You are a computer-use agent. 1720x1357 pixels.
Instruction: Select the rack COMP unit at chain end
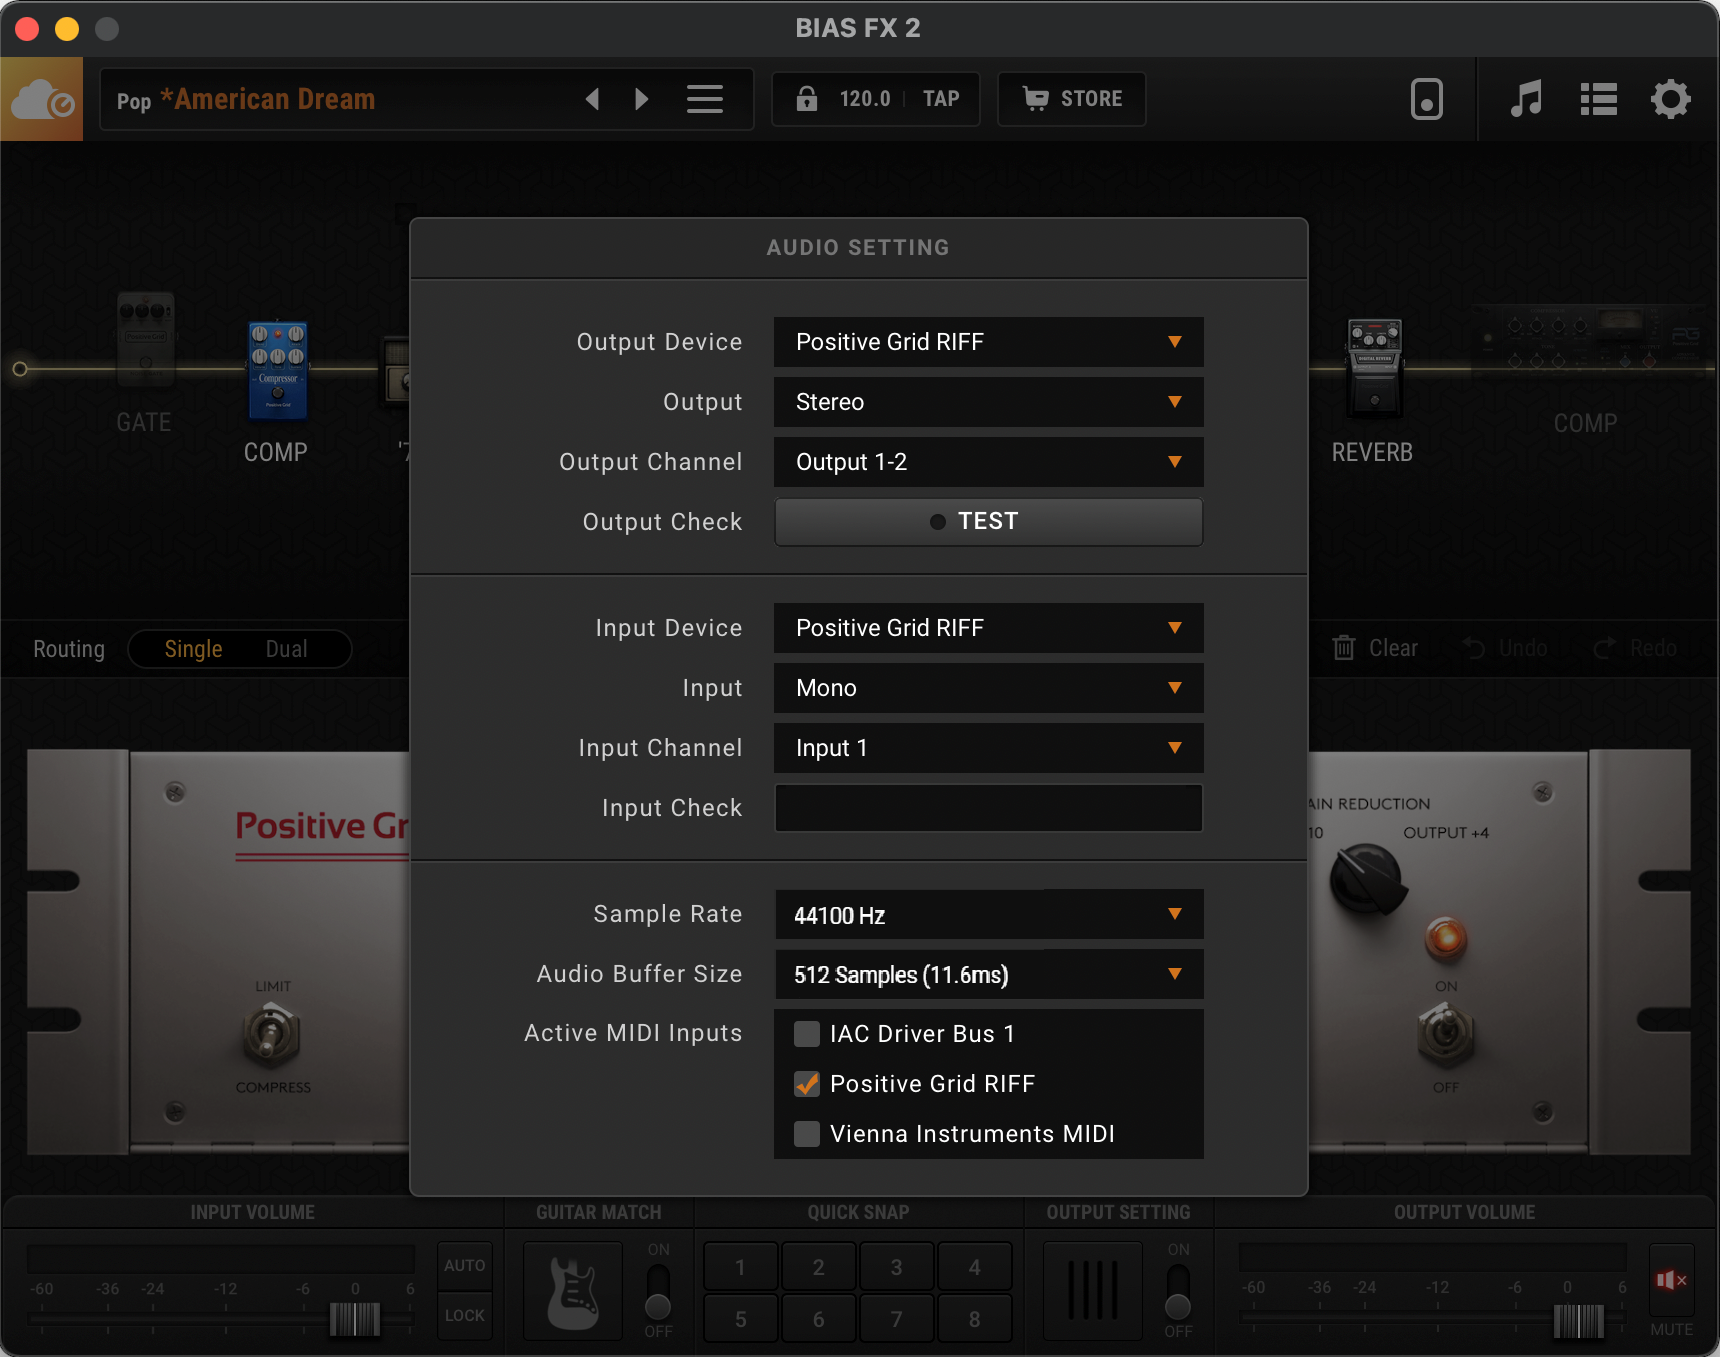click(x=1587, y=341)
